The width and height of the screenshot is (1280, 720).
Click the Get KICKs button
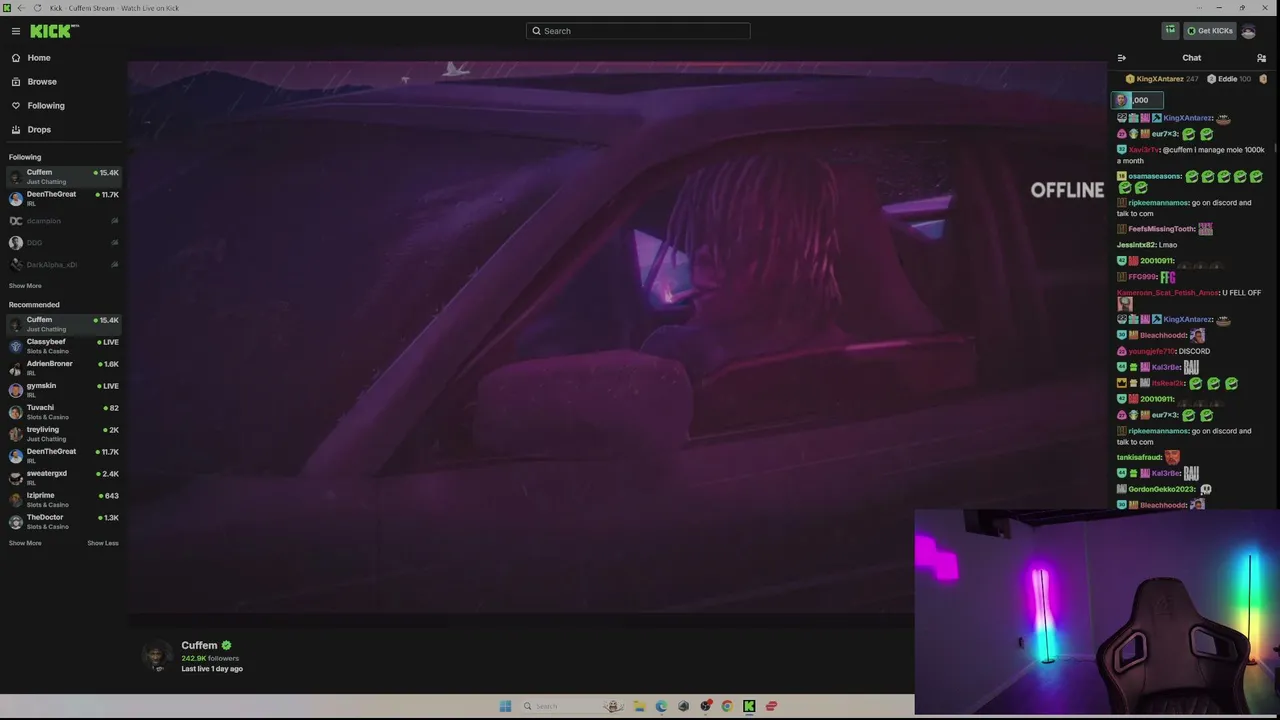coord(1210,31)
